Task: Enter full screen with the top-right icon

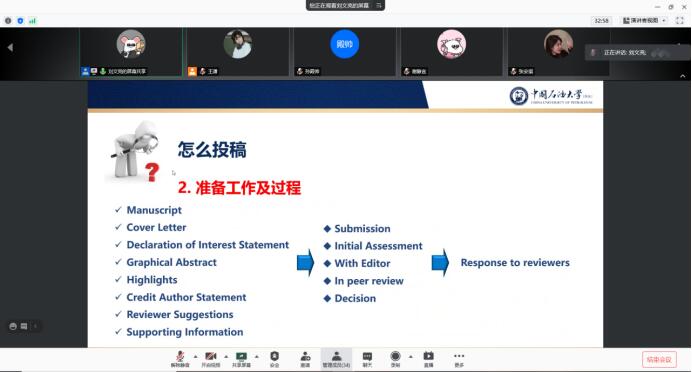Action: click(680, 20)
